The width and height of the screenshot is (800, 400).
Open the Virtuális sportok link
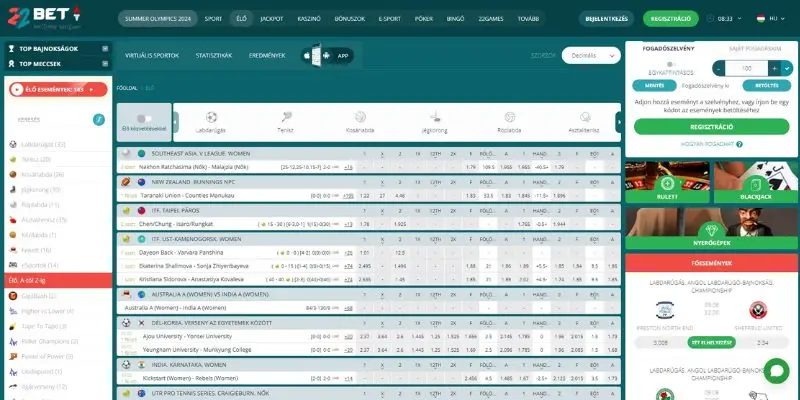pos(152,56)
